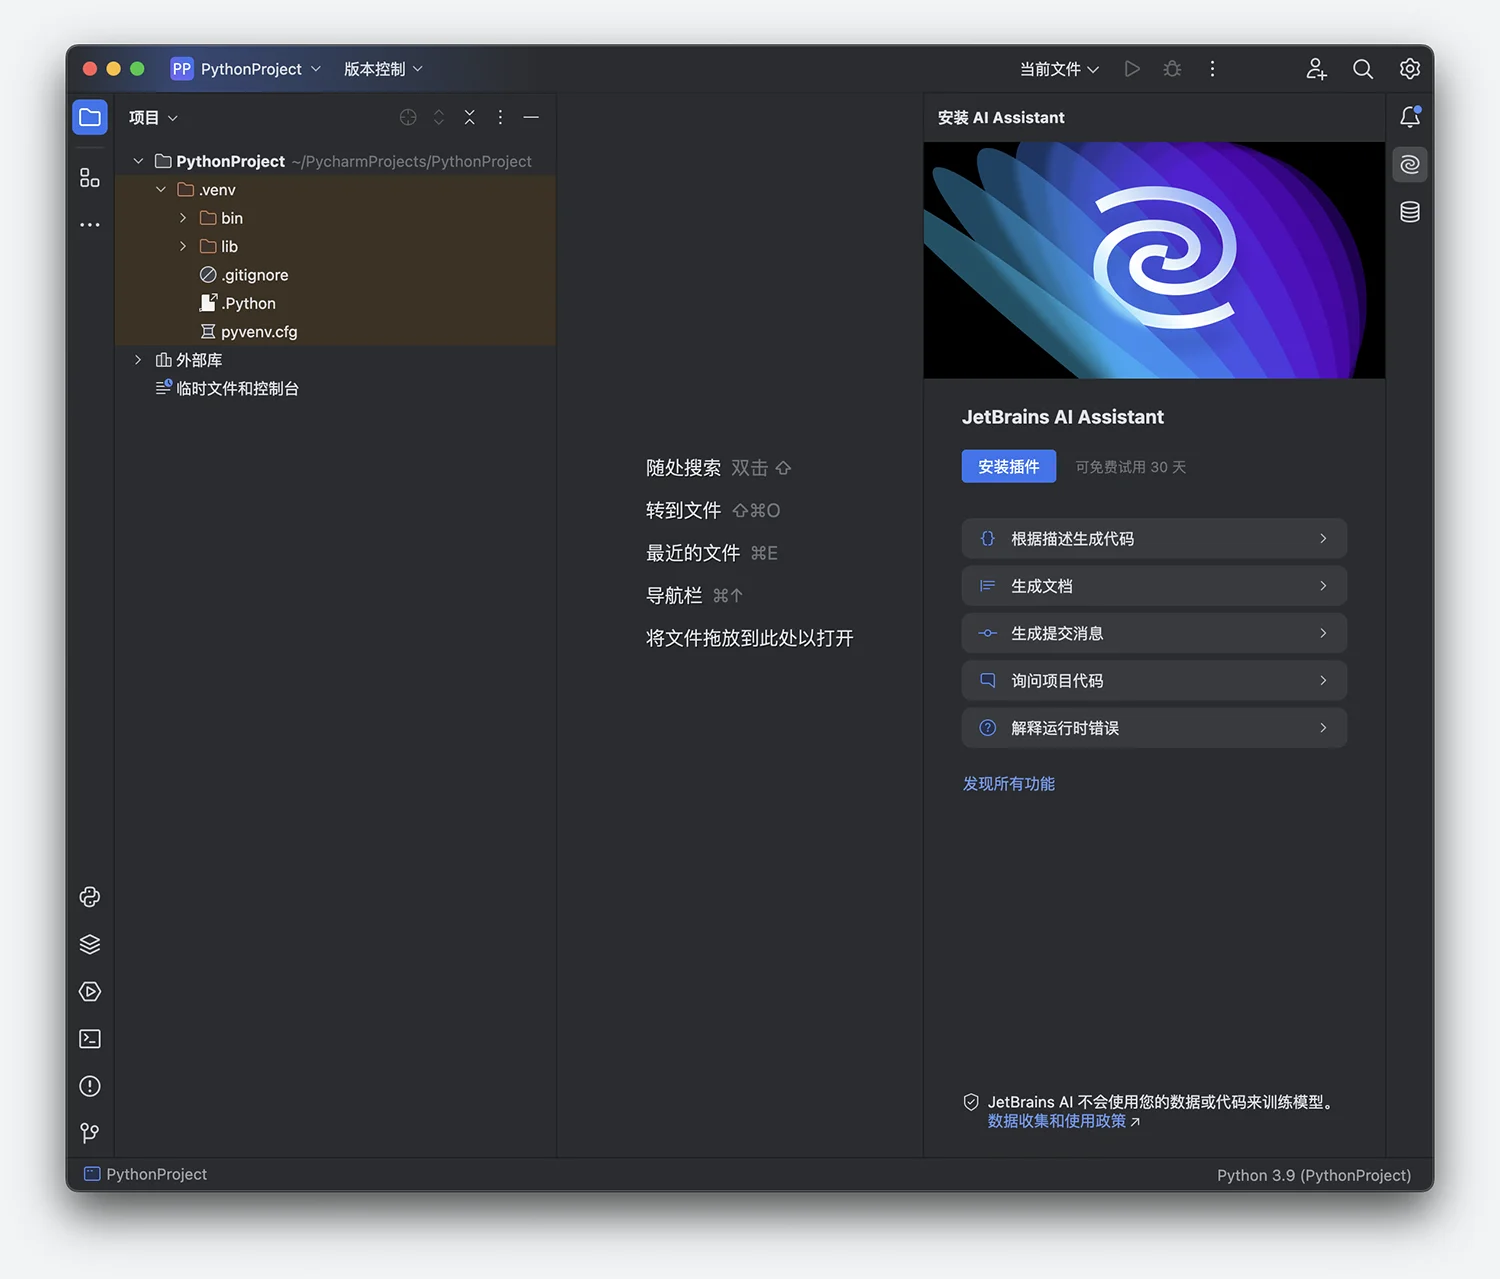1500x1279 pixels.
Task: Click the 随处搜索 hint text
Action: coord(683,468)
